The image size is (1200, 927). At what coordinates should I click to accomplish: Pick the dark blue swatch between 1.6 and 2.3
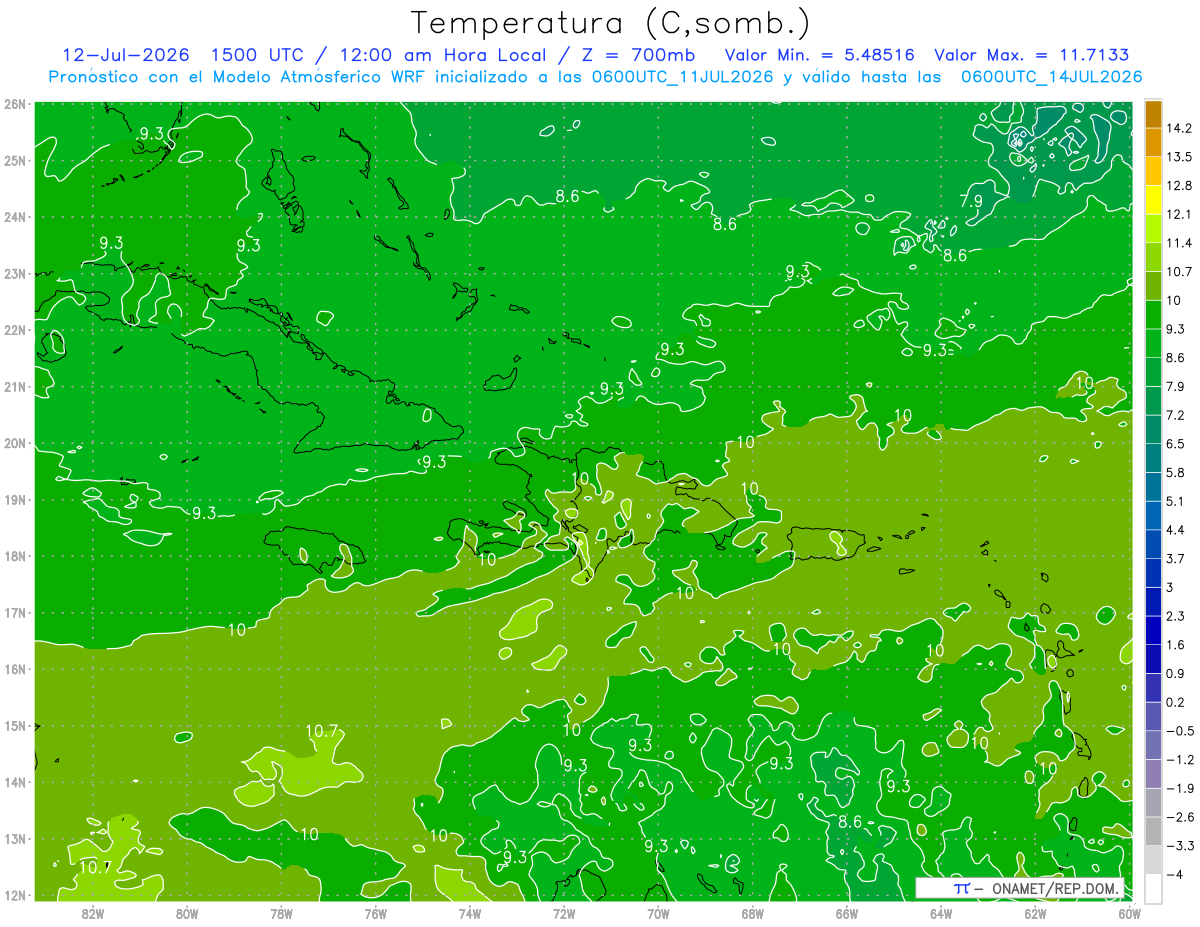1153,630
